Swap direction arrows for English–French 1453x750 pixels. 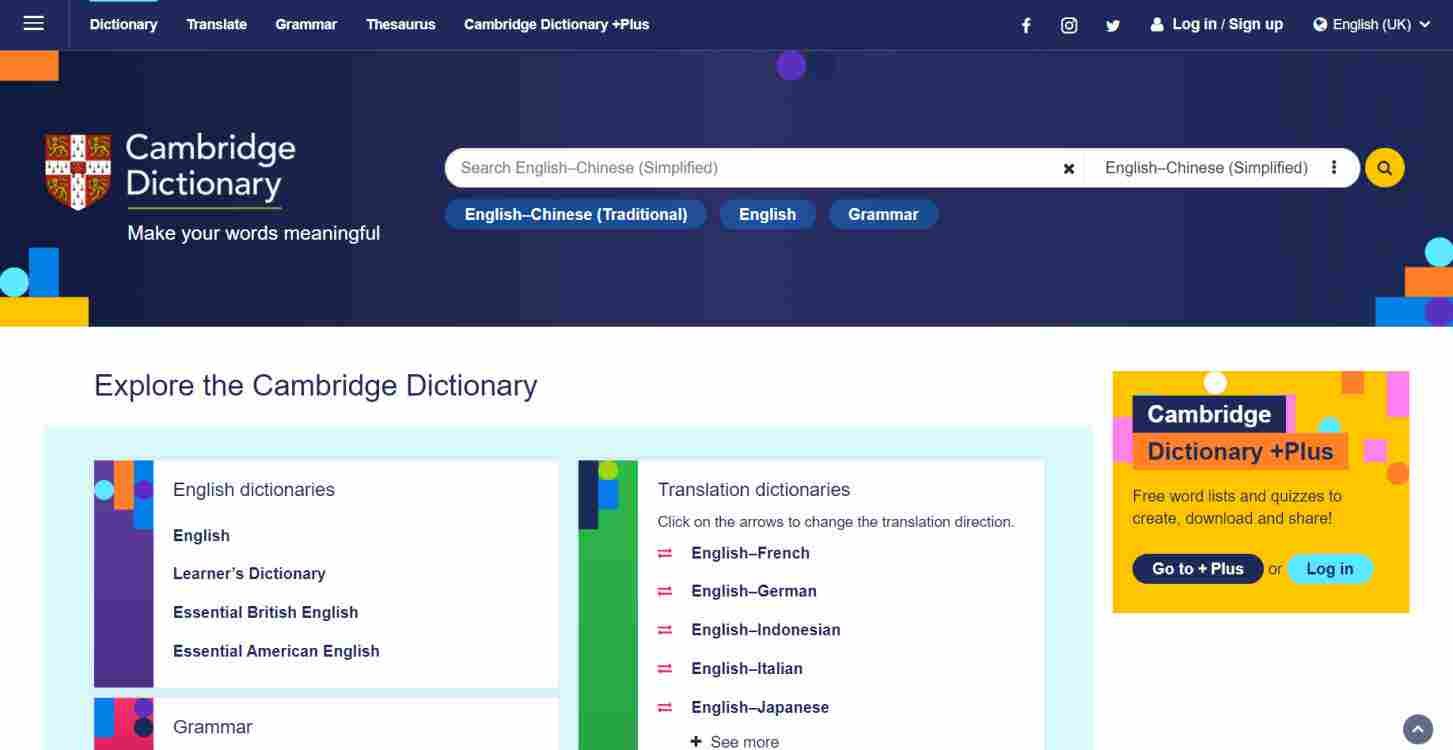click(665, 553)
